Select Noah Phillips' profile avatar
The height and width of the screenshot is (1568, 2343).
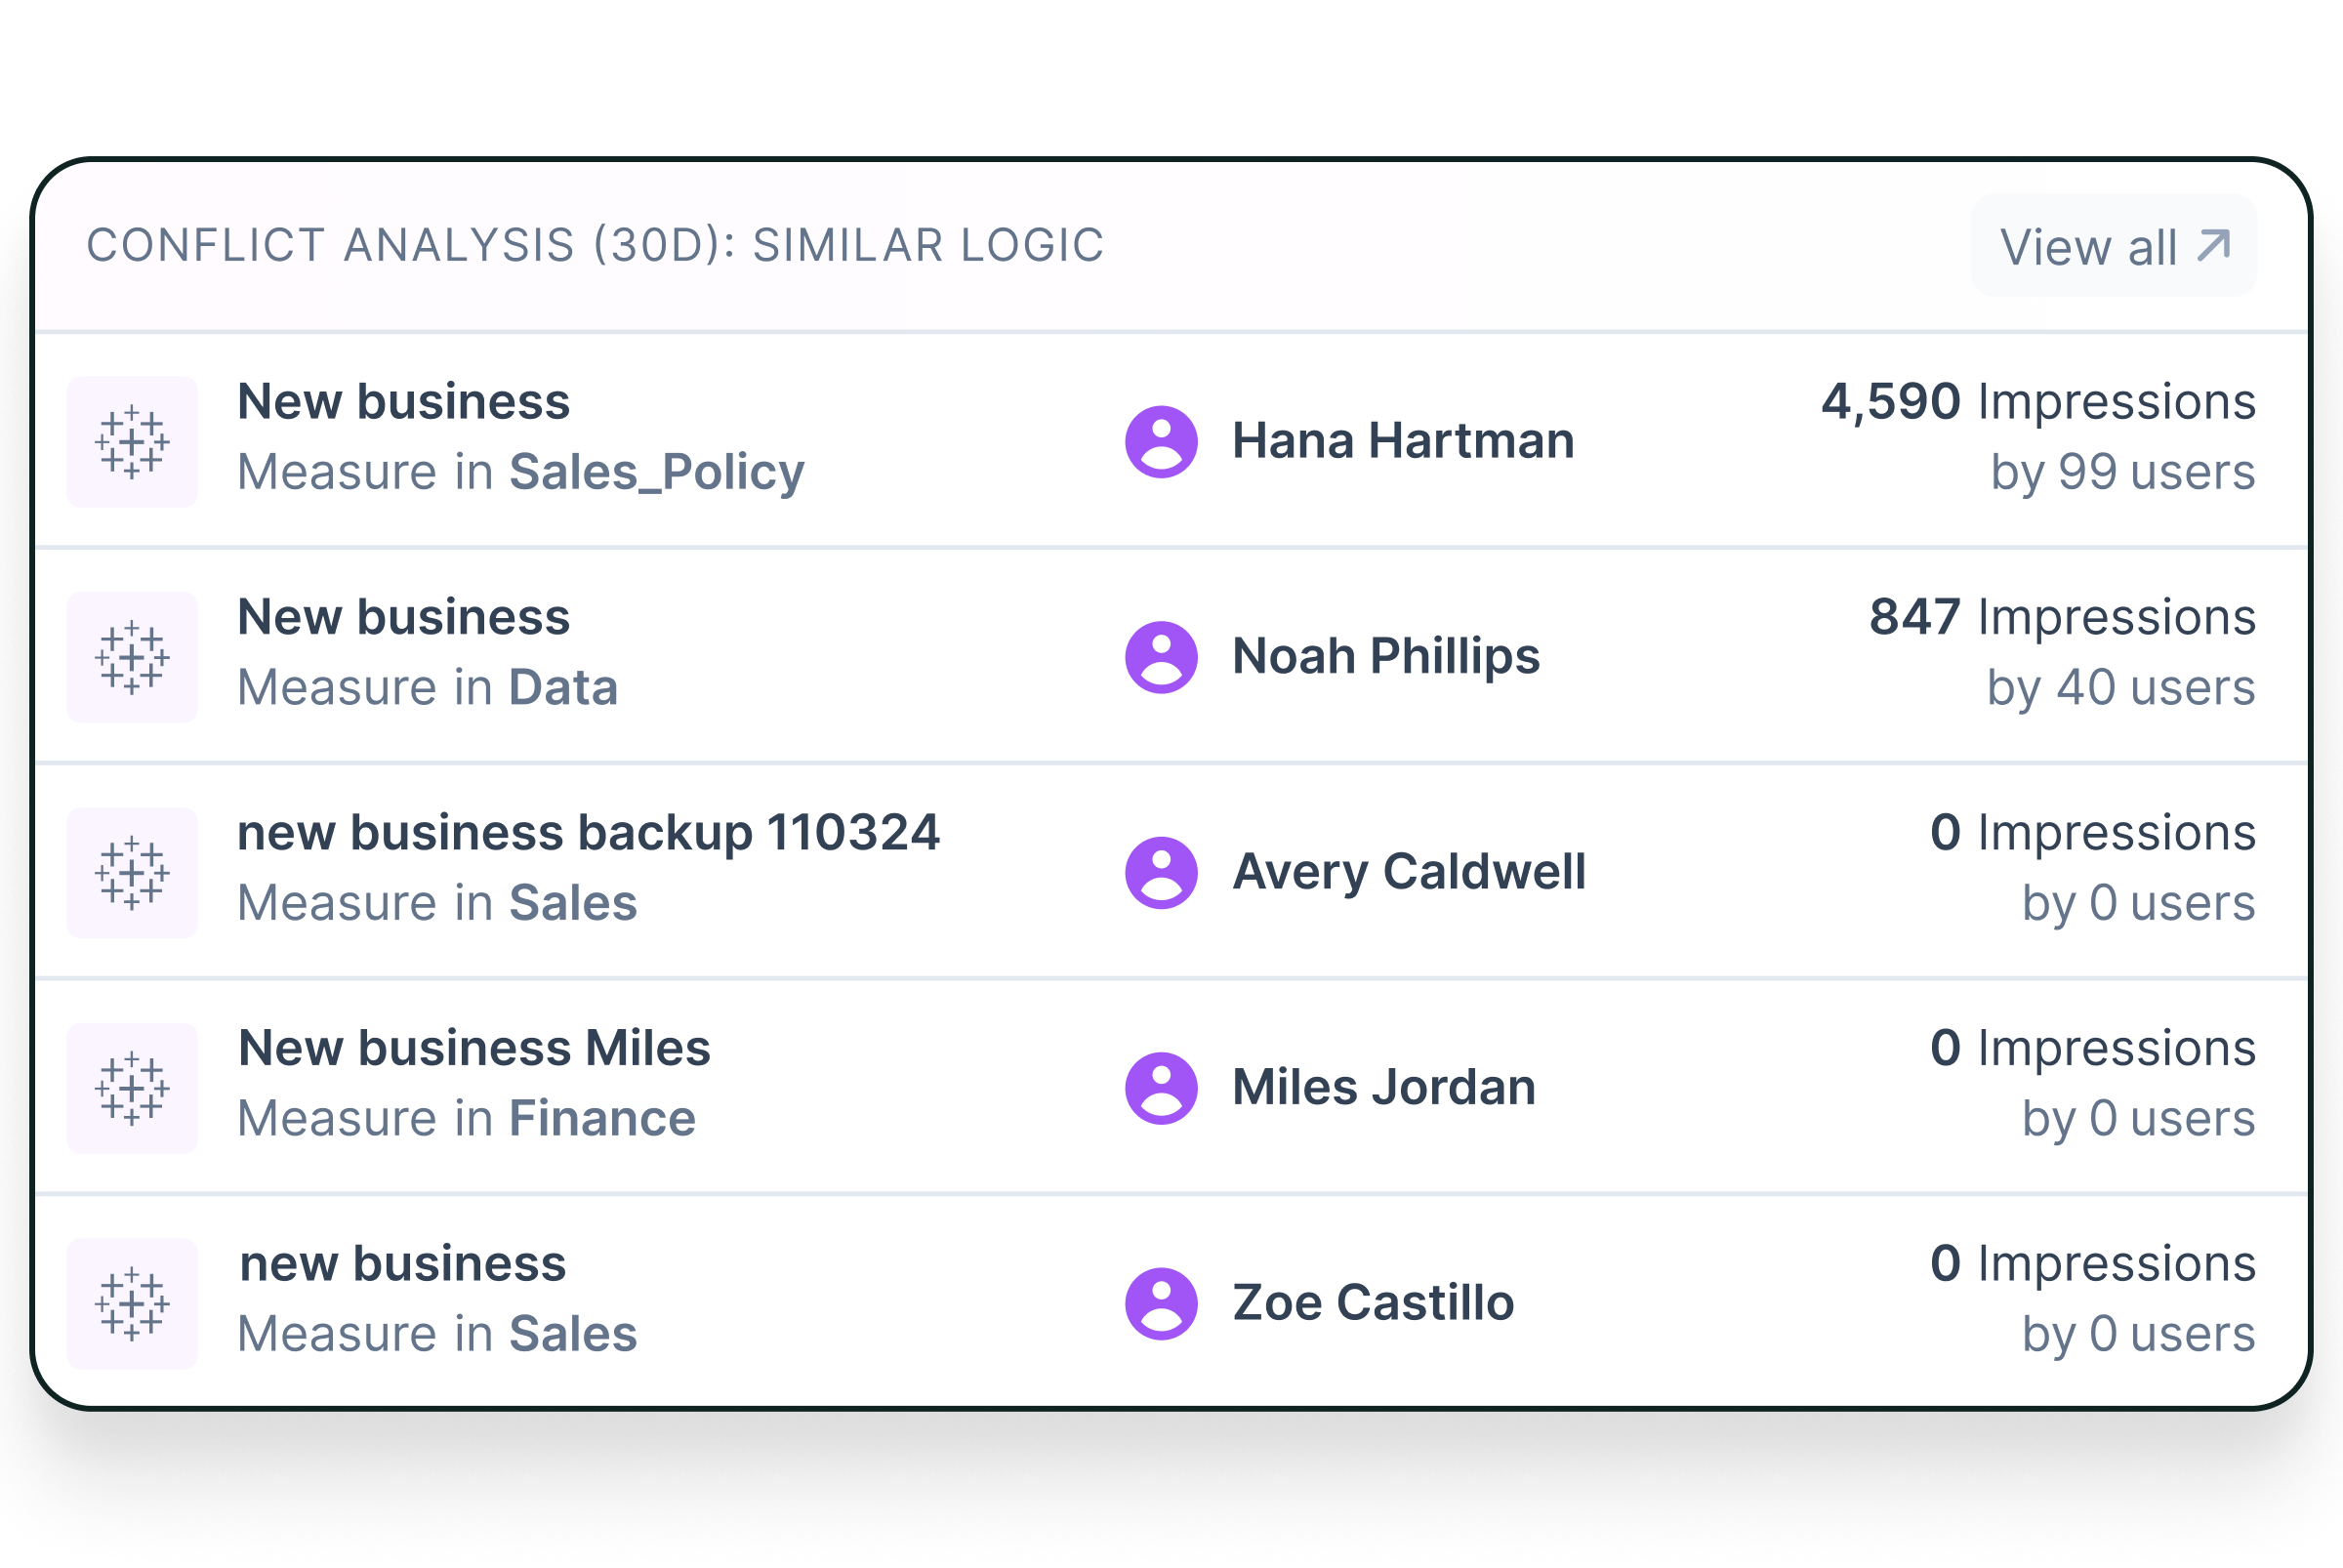coord(1161,655)
